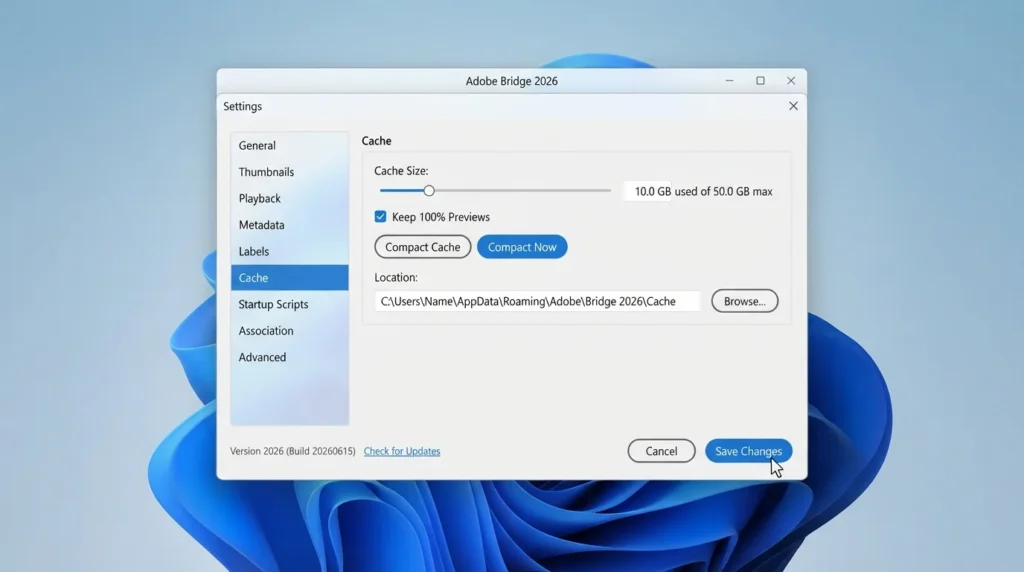Open the General settings category
The image size is (1024, 572).
pyautogui.click(x=289, y=146)
